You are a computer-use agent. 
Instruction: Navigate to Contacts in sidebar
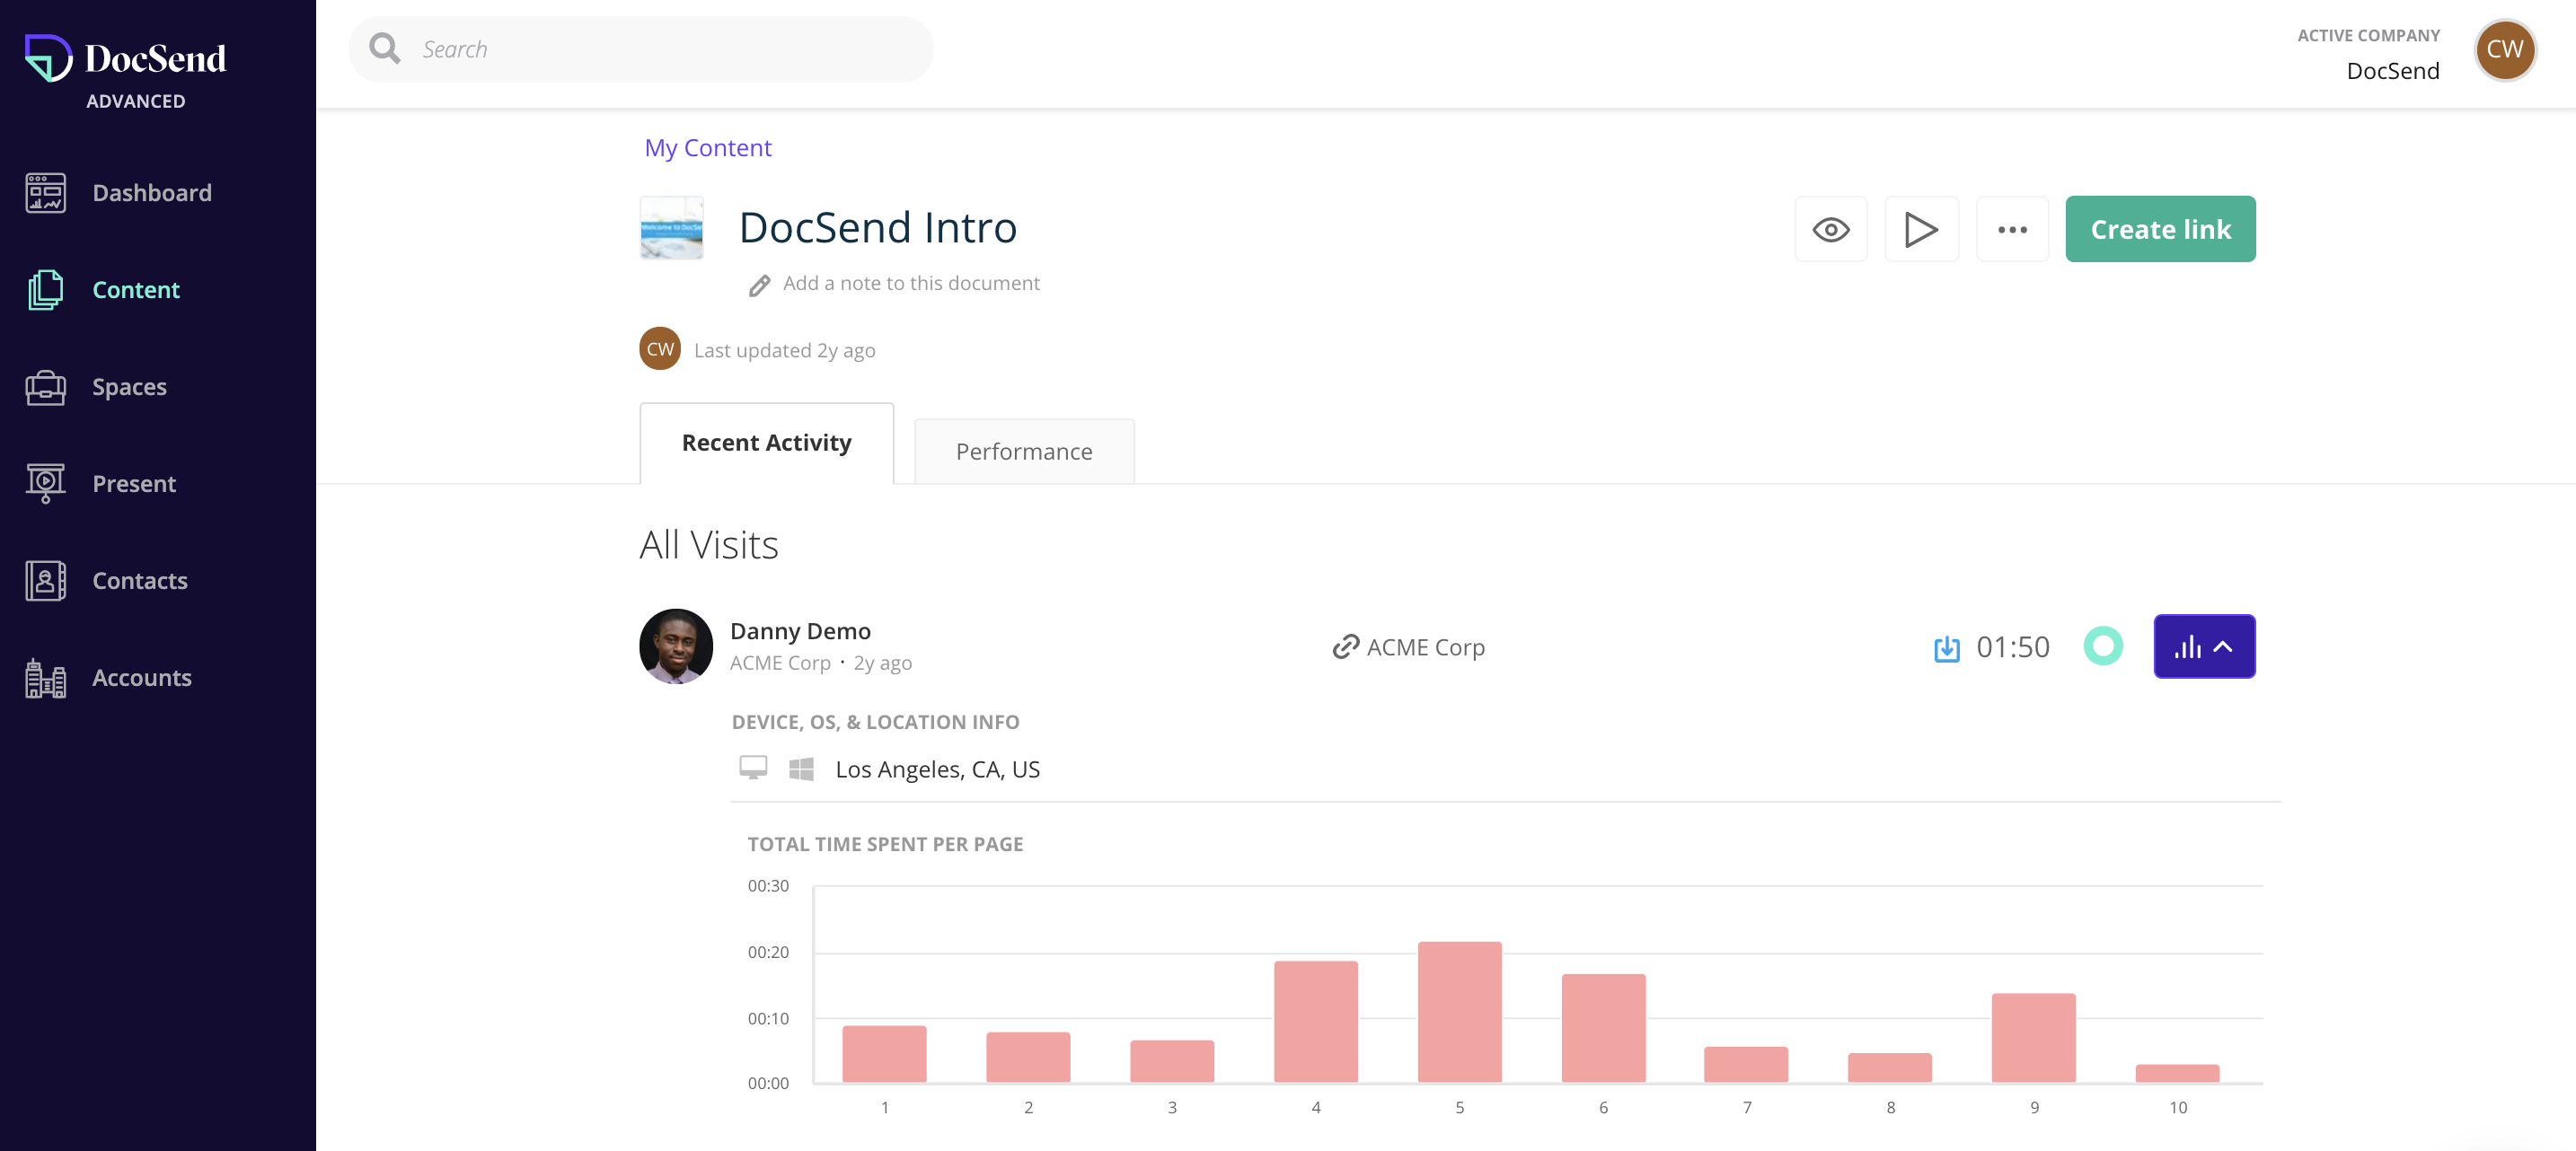tap(140, 581)
